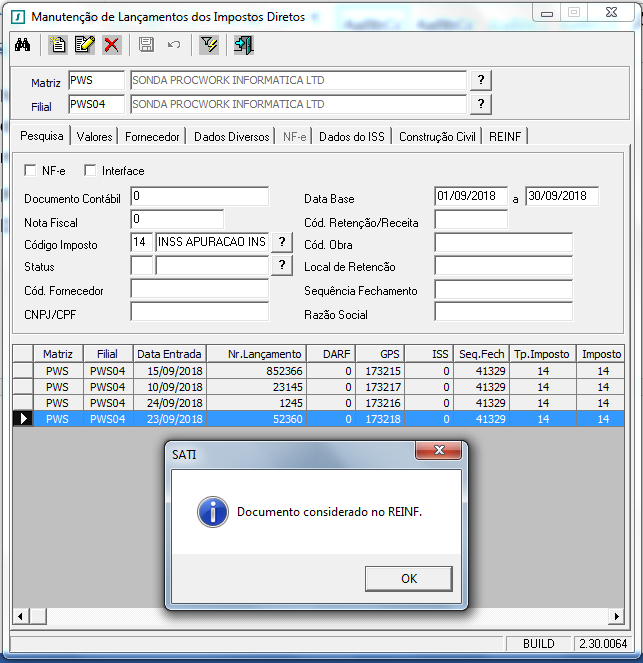Click the Sequência Fechamento input field

[x=503, y=289]
